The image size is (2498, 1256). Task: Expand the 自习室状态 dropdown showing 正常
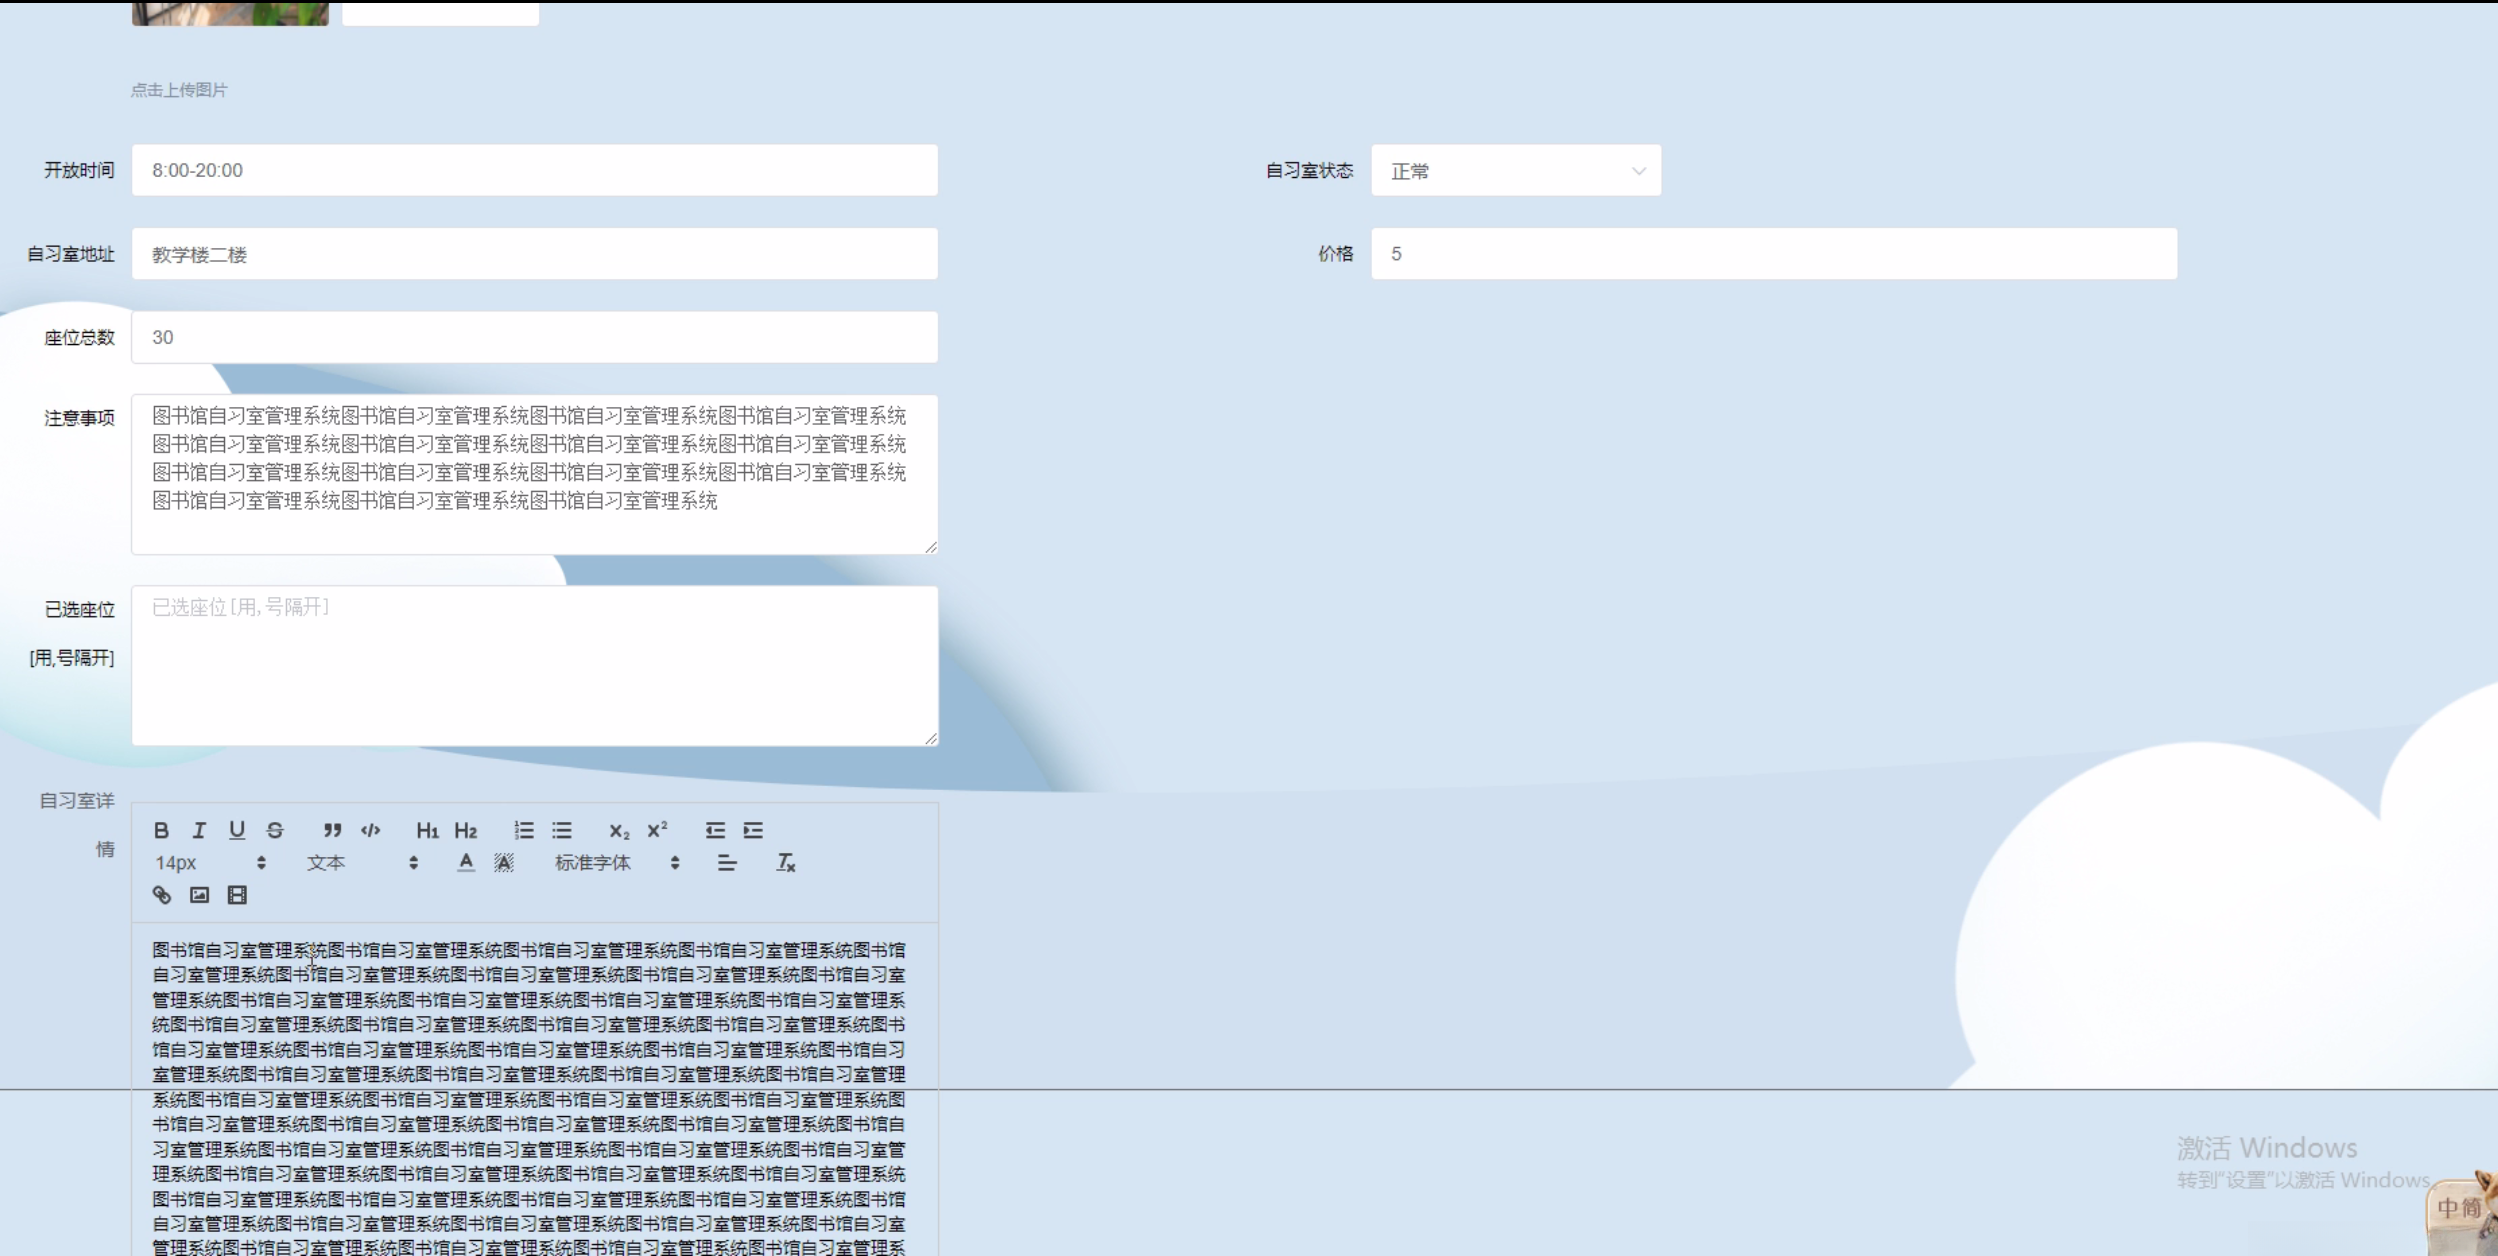(1515, 171)
